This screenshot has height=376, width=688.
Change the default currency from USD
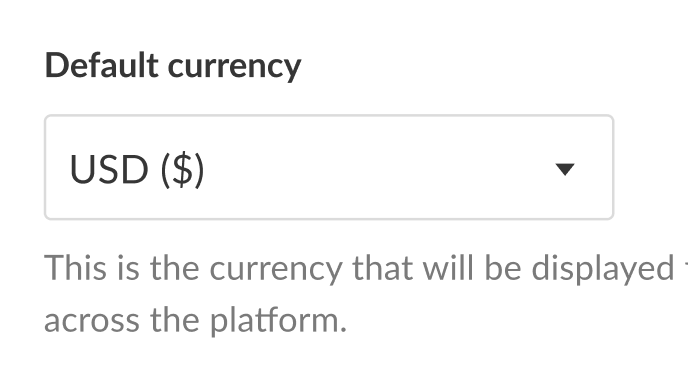[329, 167]
